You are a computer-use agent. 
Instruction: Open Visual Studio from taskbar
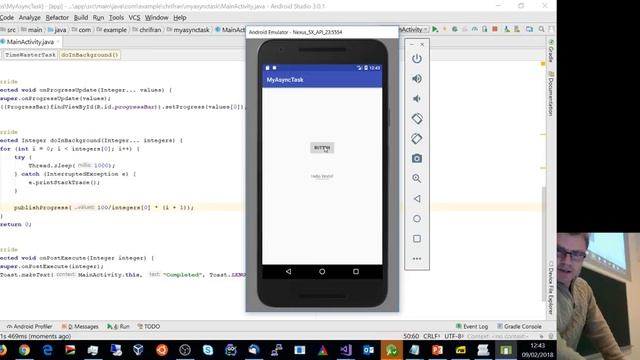click(x=346, y=350)
